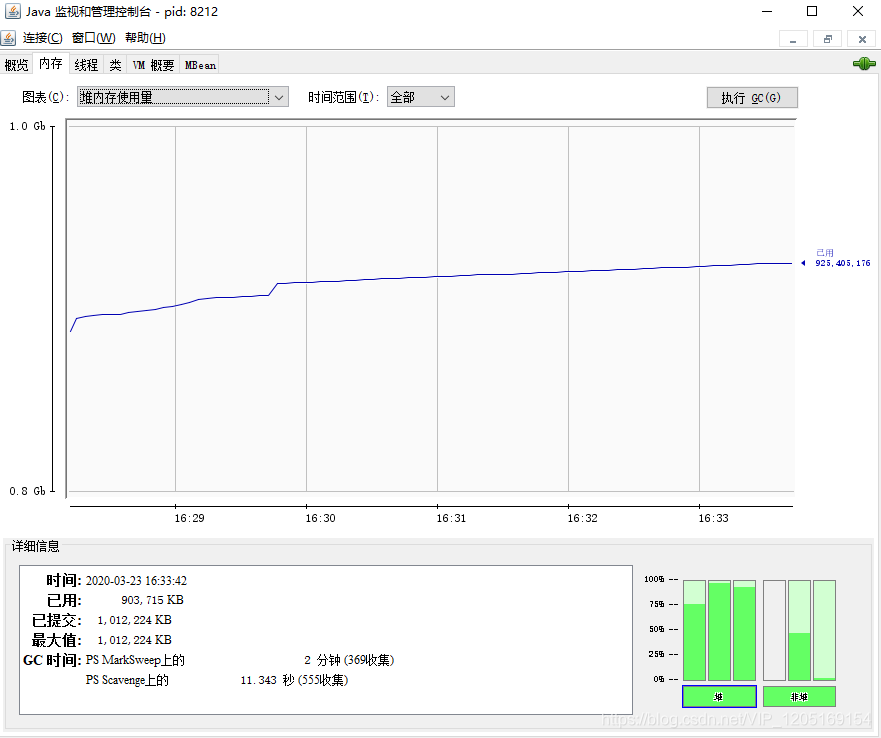This screenshot has width=881, height=738.
Task: Select the 内存 tab
Action: pyautogui.click(x=51, y=64)
